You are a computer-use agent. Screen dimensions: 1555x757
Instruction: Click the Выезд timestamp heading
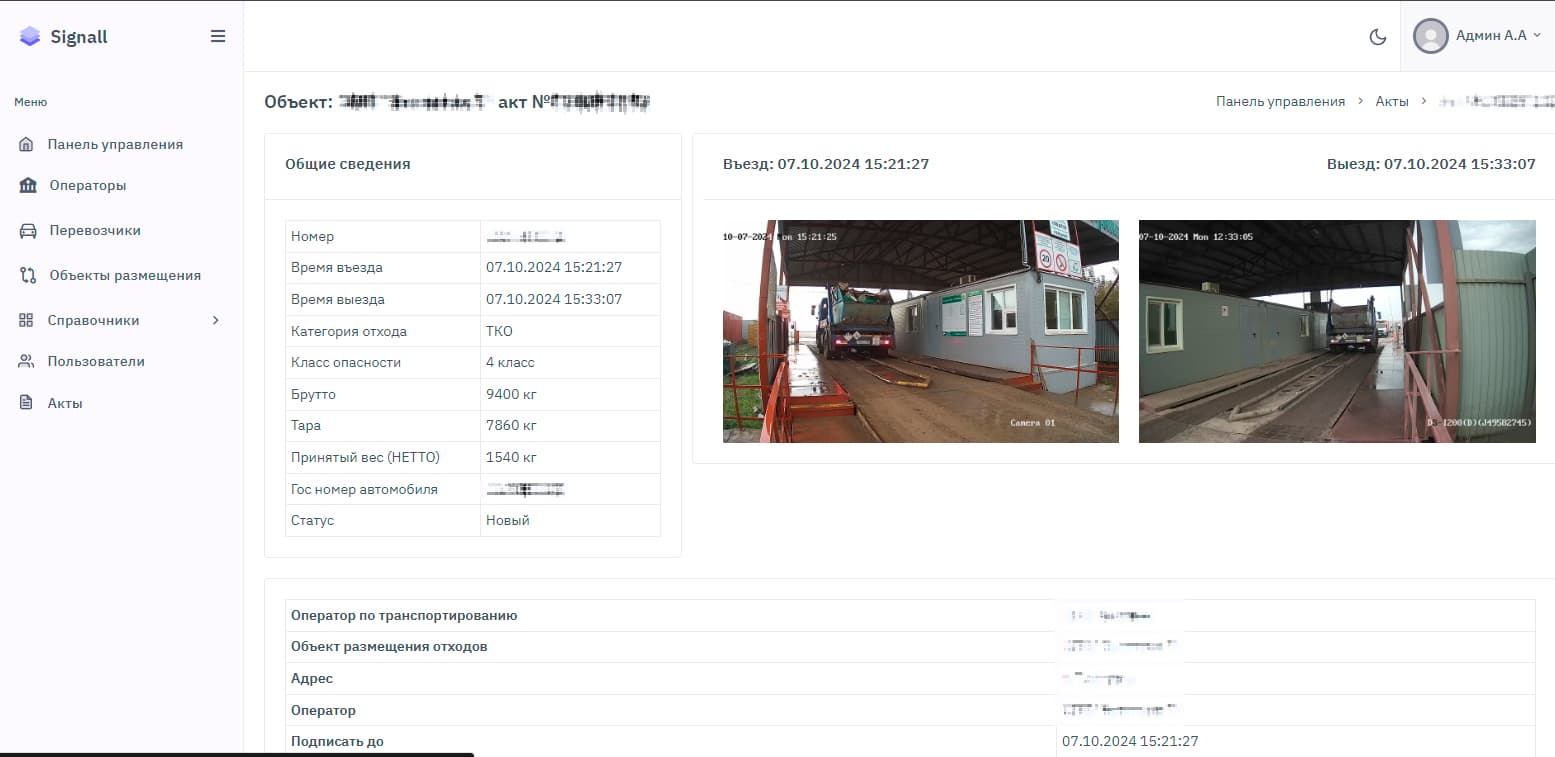pos(1431,164)
